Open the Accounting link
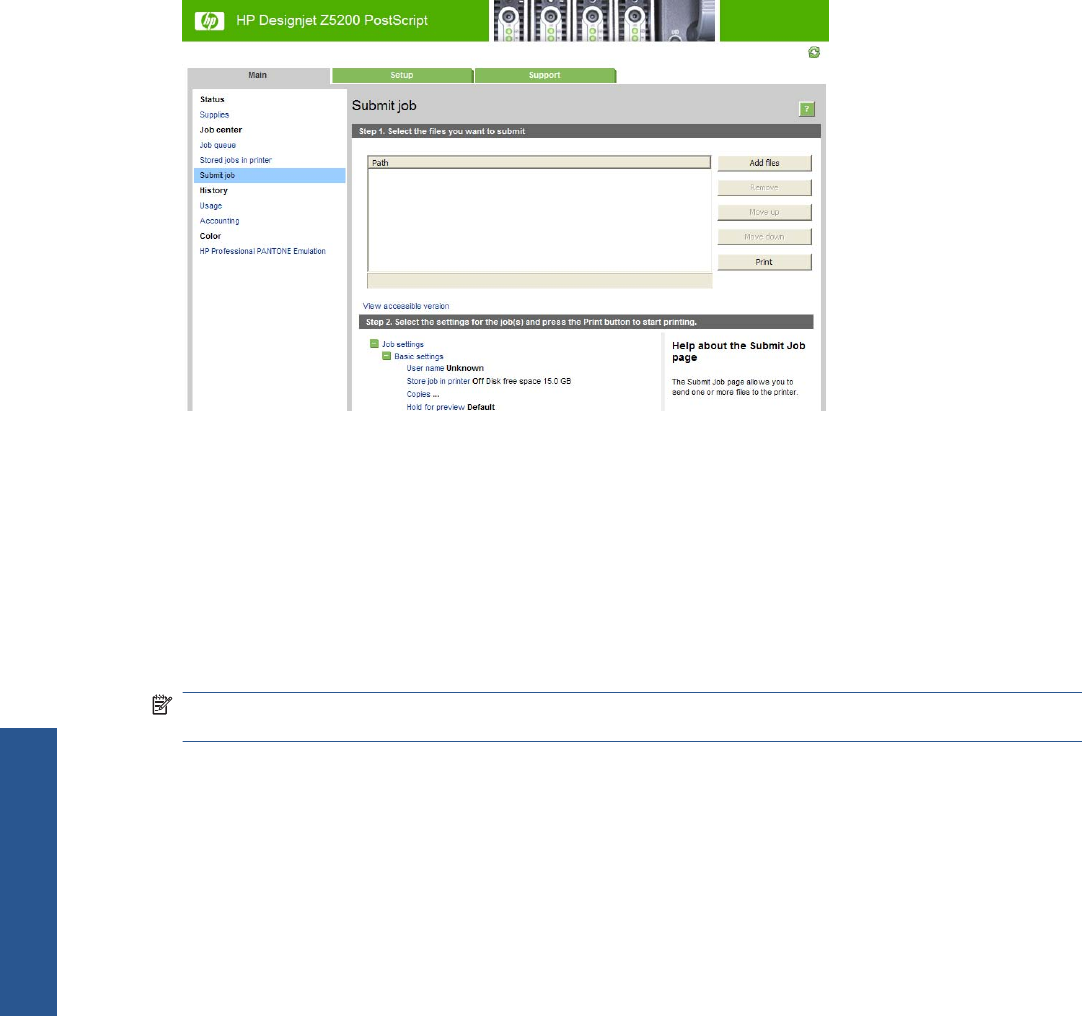1082x1016 pixels. (x=219, y=221)
